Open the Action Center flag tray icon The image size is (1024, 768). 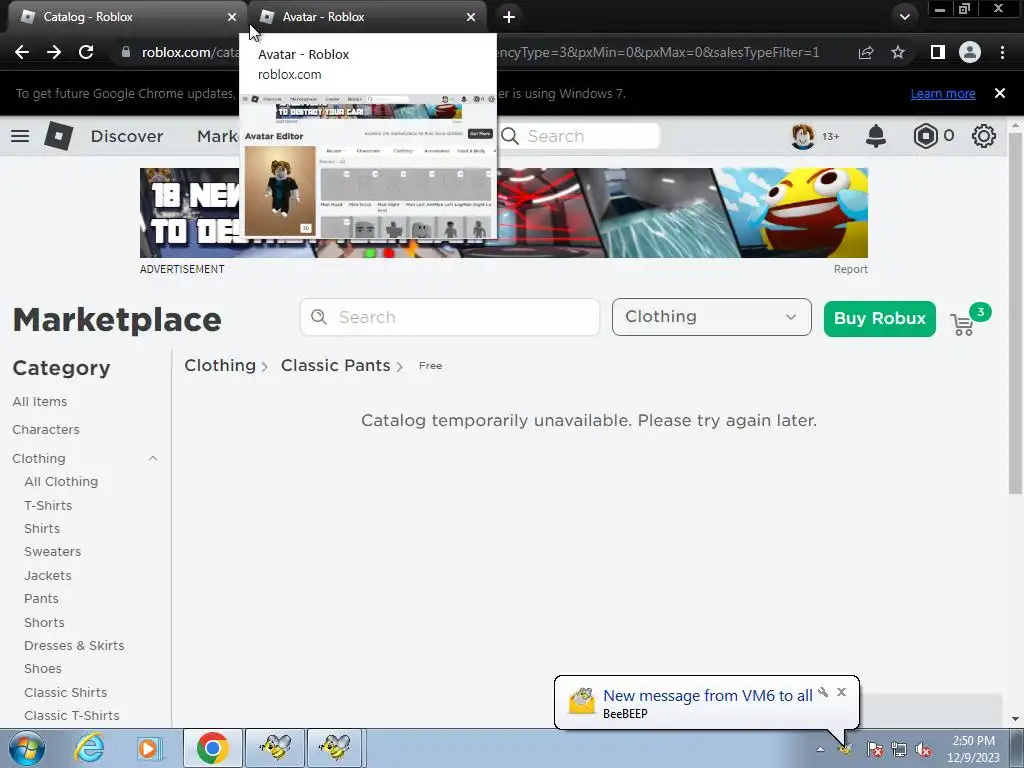point(874,750)
